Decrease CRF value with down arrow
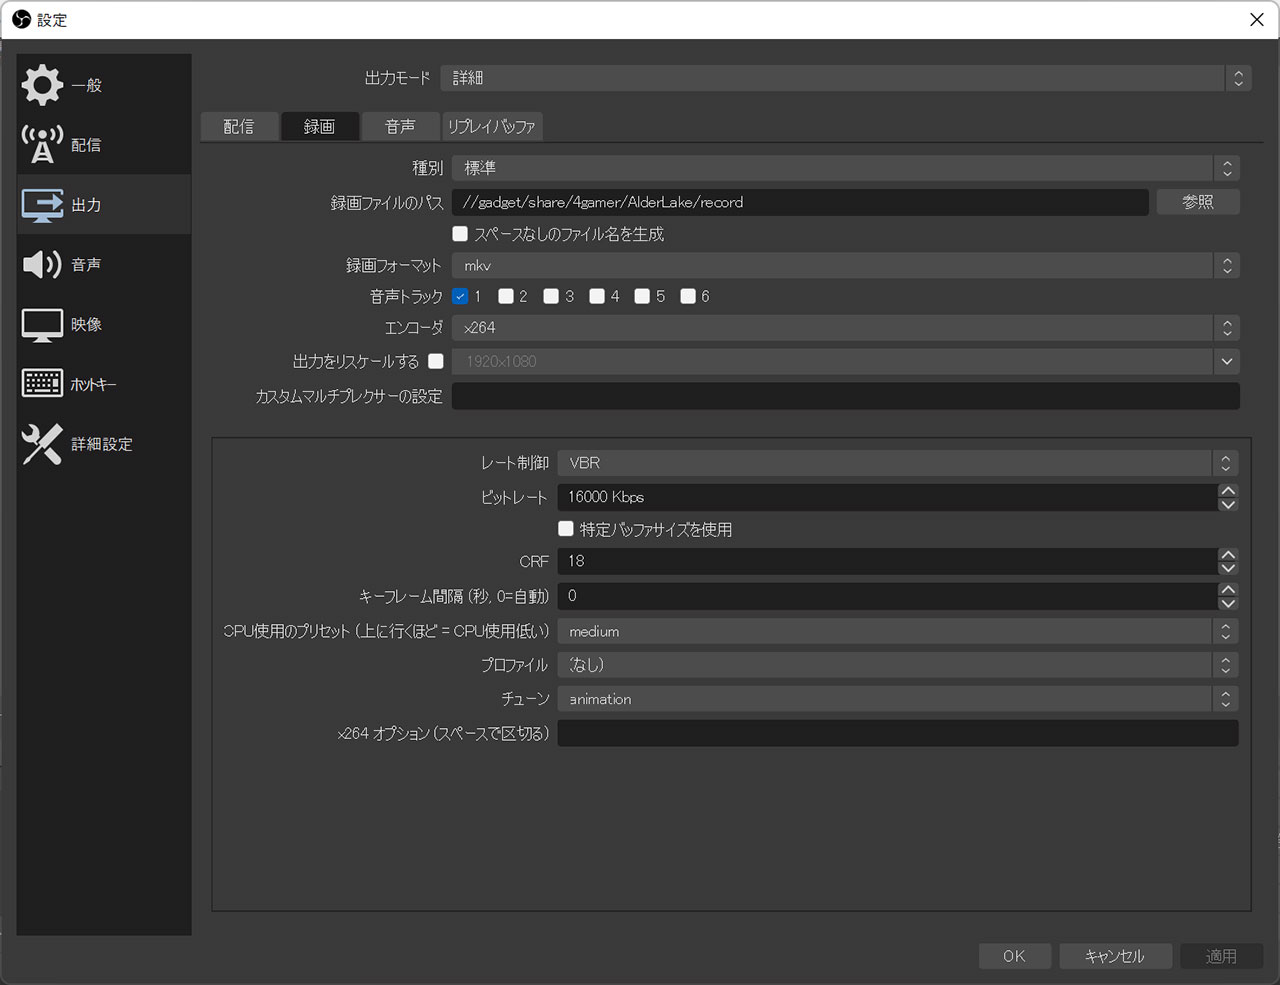 [1228, 568]
